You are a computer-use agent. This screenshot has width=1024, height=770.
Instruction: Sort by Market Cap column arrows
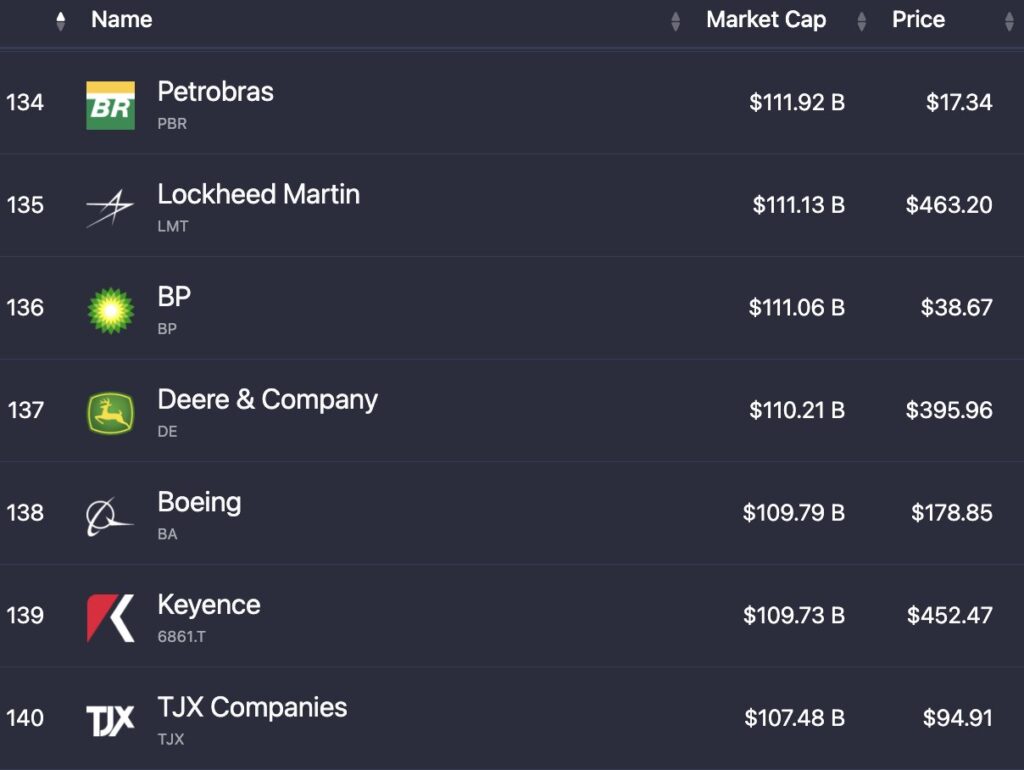tap(862, 21)
